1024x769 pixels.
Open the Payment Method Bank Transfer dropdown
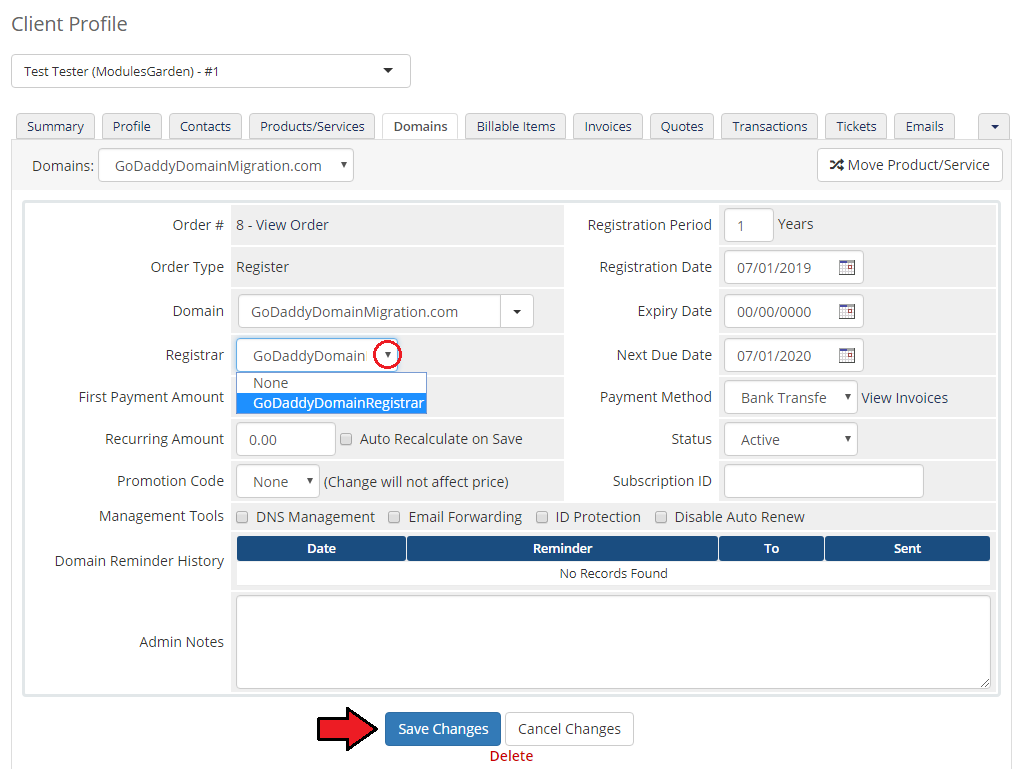tap(790, 398)
